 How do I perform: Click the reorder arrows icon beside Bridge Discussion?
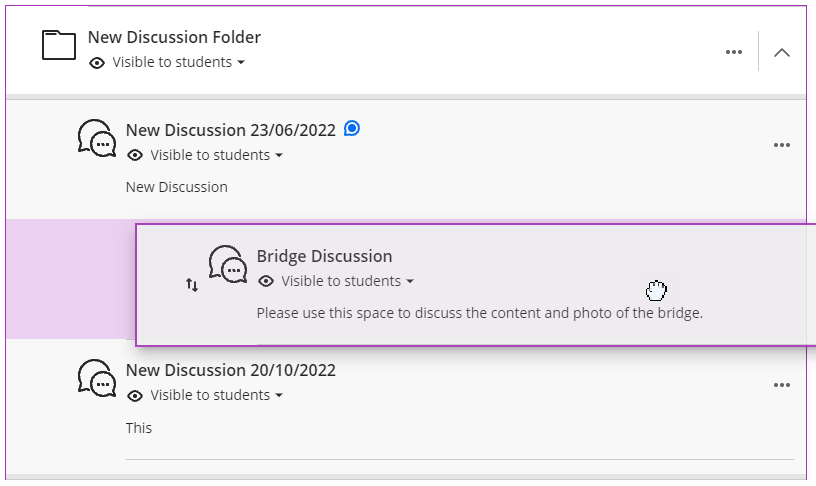pyautogui.click(x=192, y=285)
